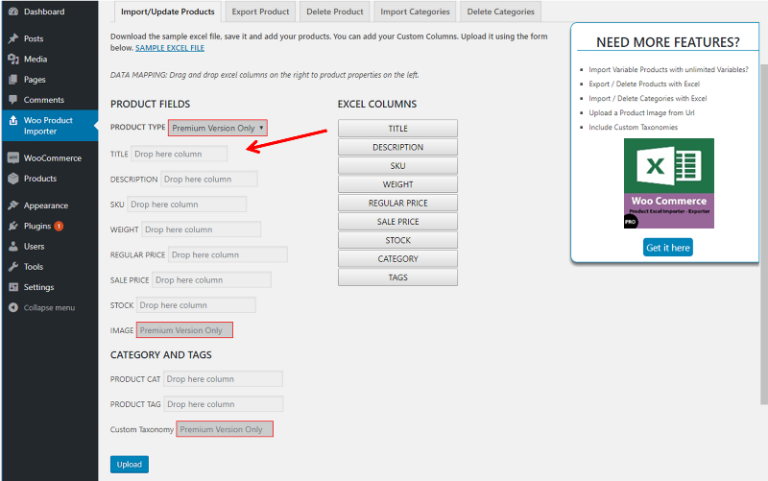Select the TITLE Excel column button
The image size is (768, 481).
coord(398,128)
